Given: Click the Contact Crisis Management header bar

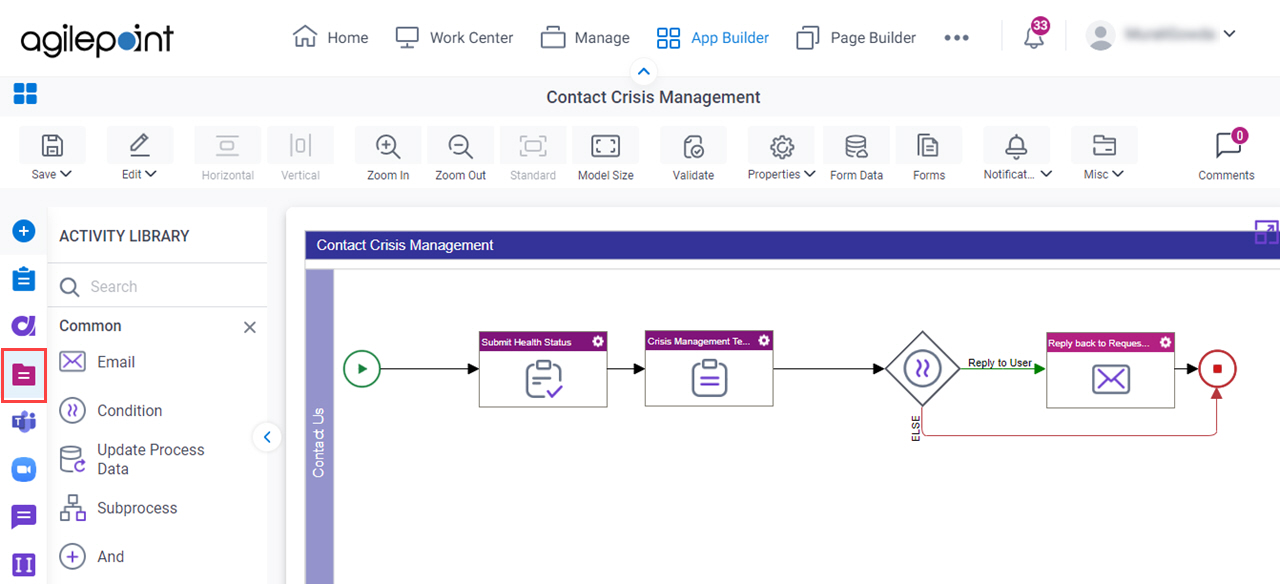Looking at the screenshot, I should [x=792, y=245].
